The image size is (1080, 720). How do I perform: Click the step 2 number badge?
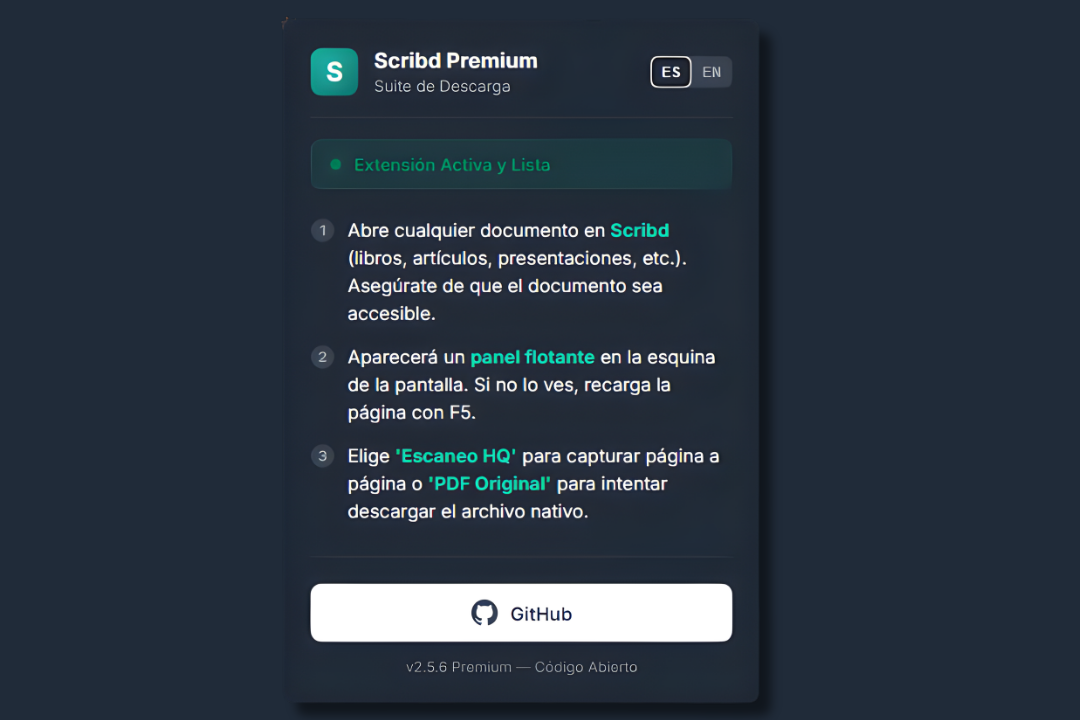click(322, 357)
